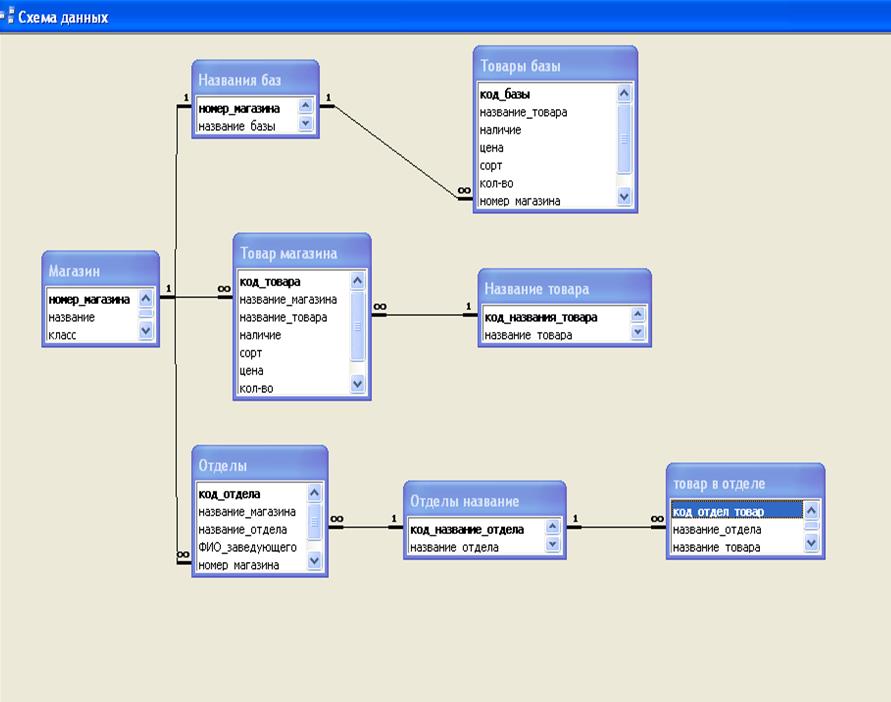Select название товара field in Название товара
This screenshot has width=891, height=702.
556,335
